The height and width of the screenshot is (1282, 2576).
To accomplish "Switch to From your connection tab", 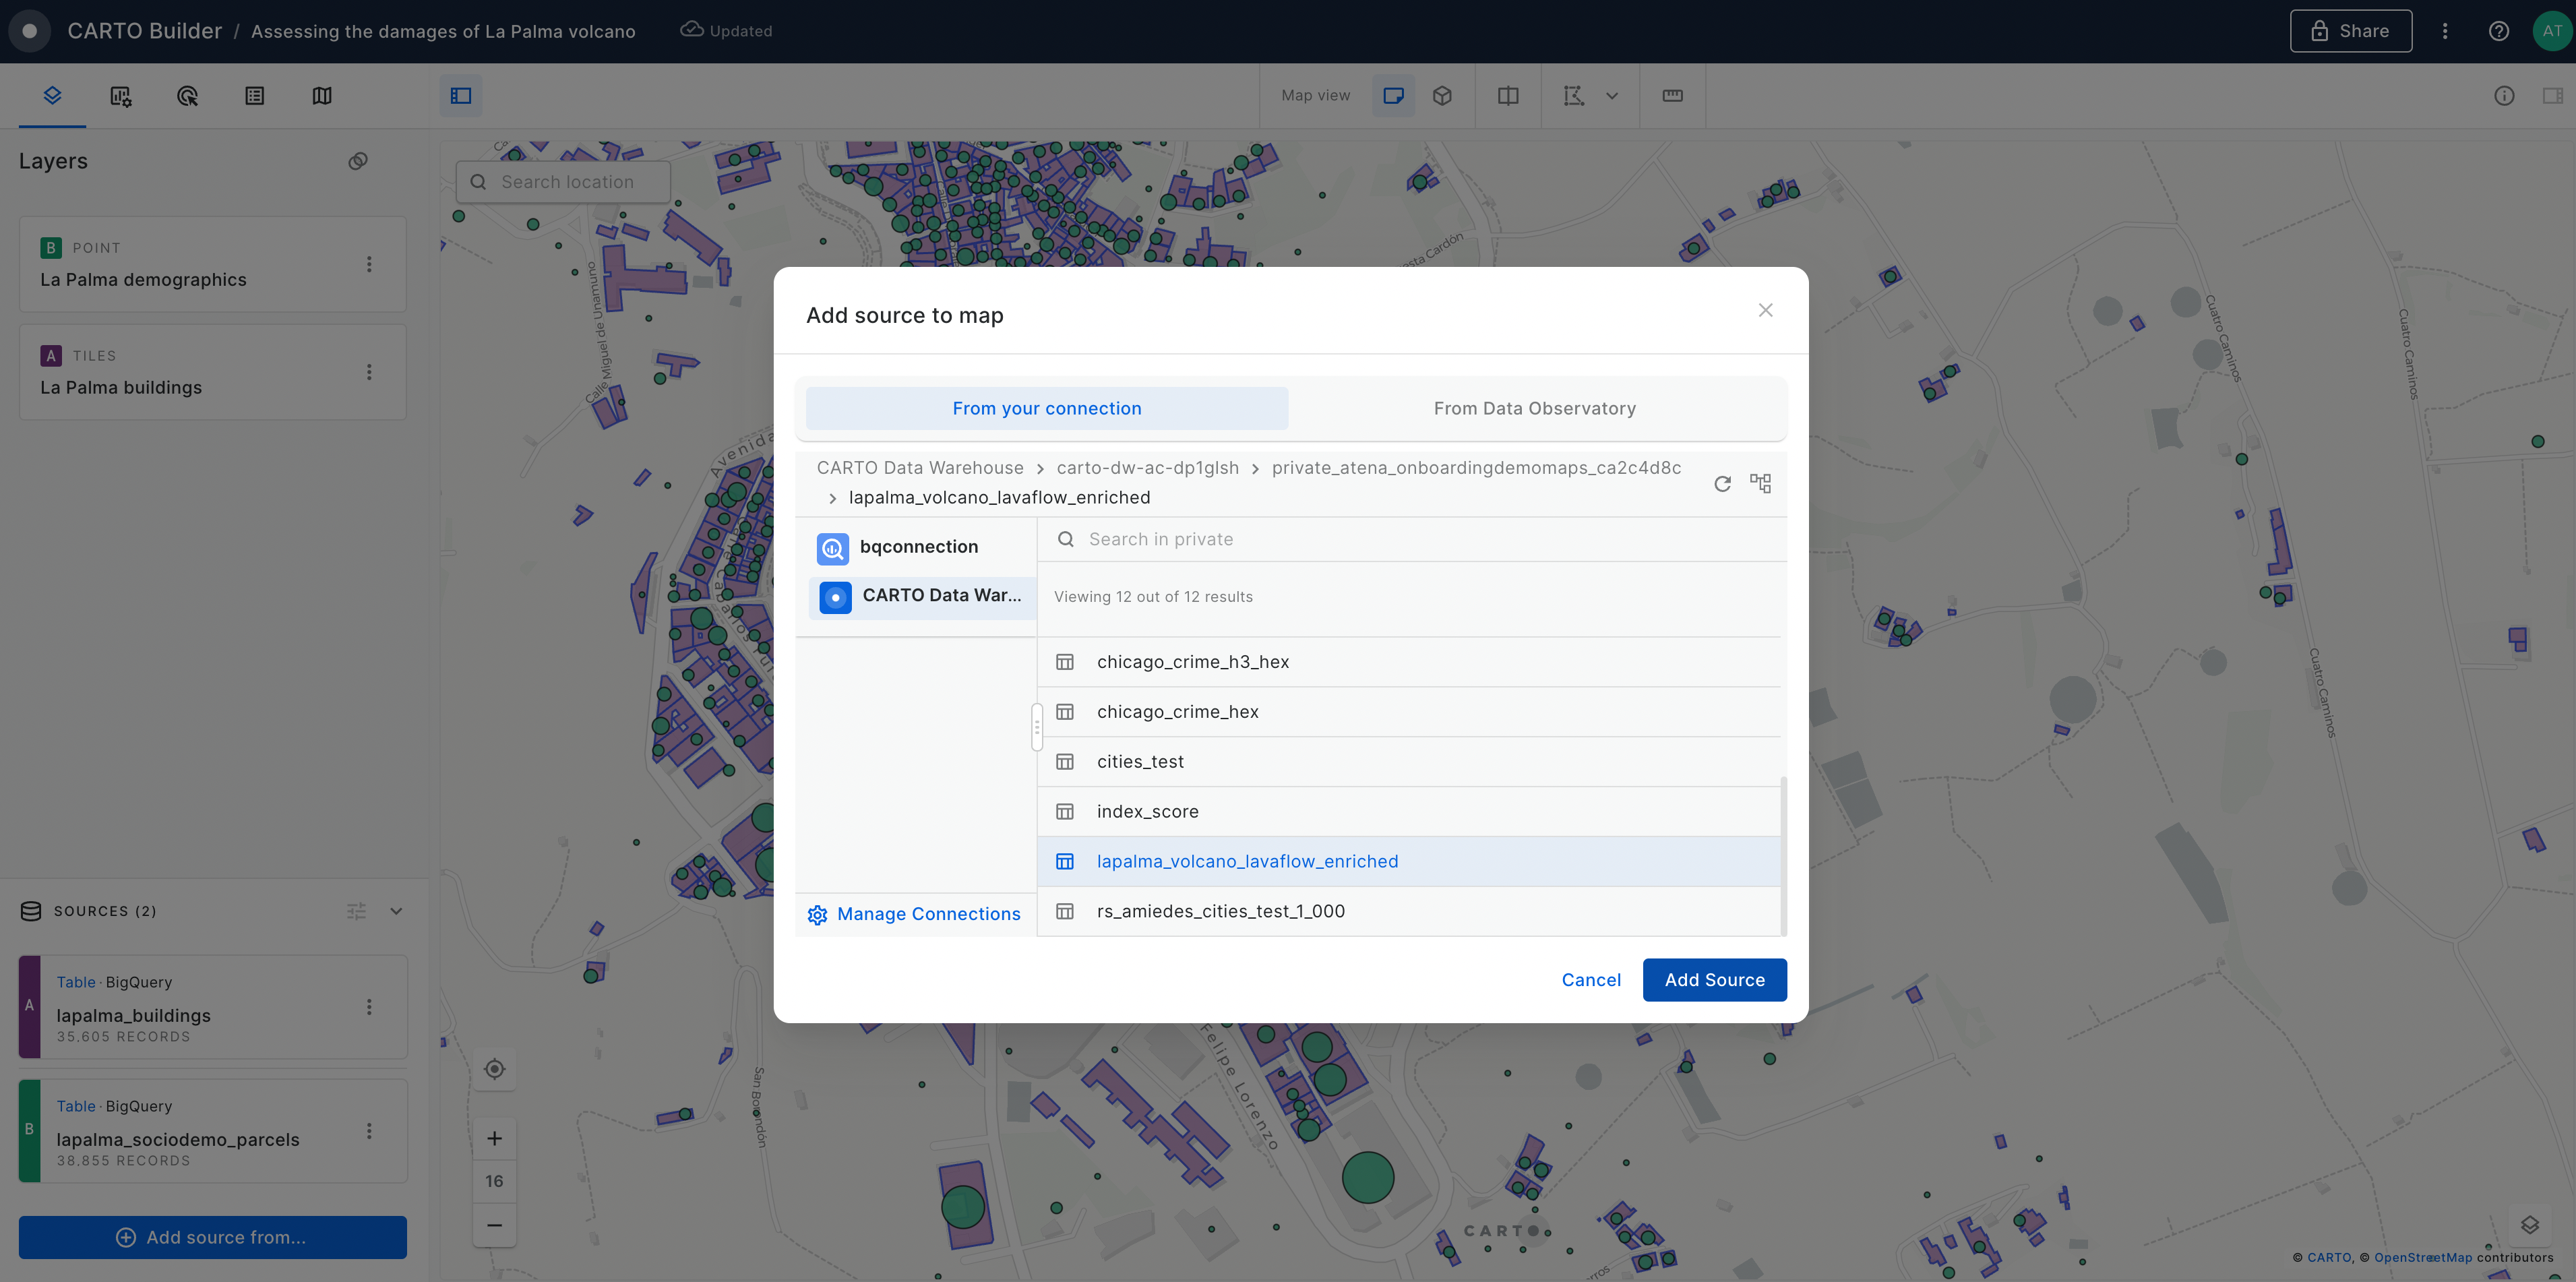I will pos(1047,408).
